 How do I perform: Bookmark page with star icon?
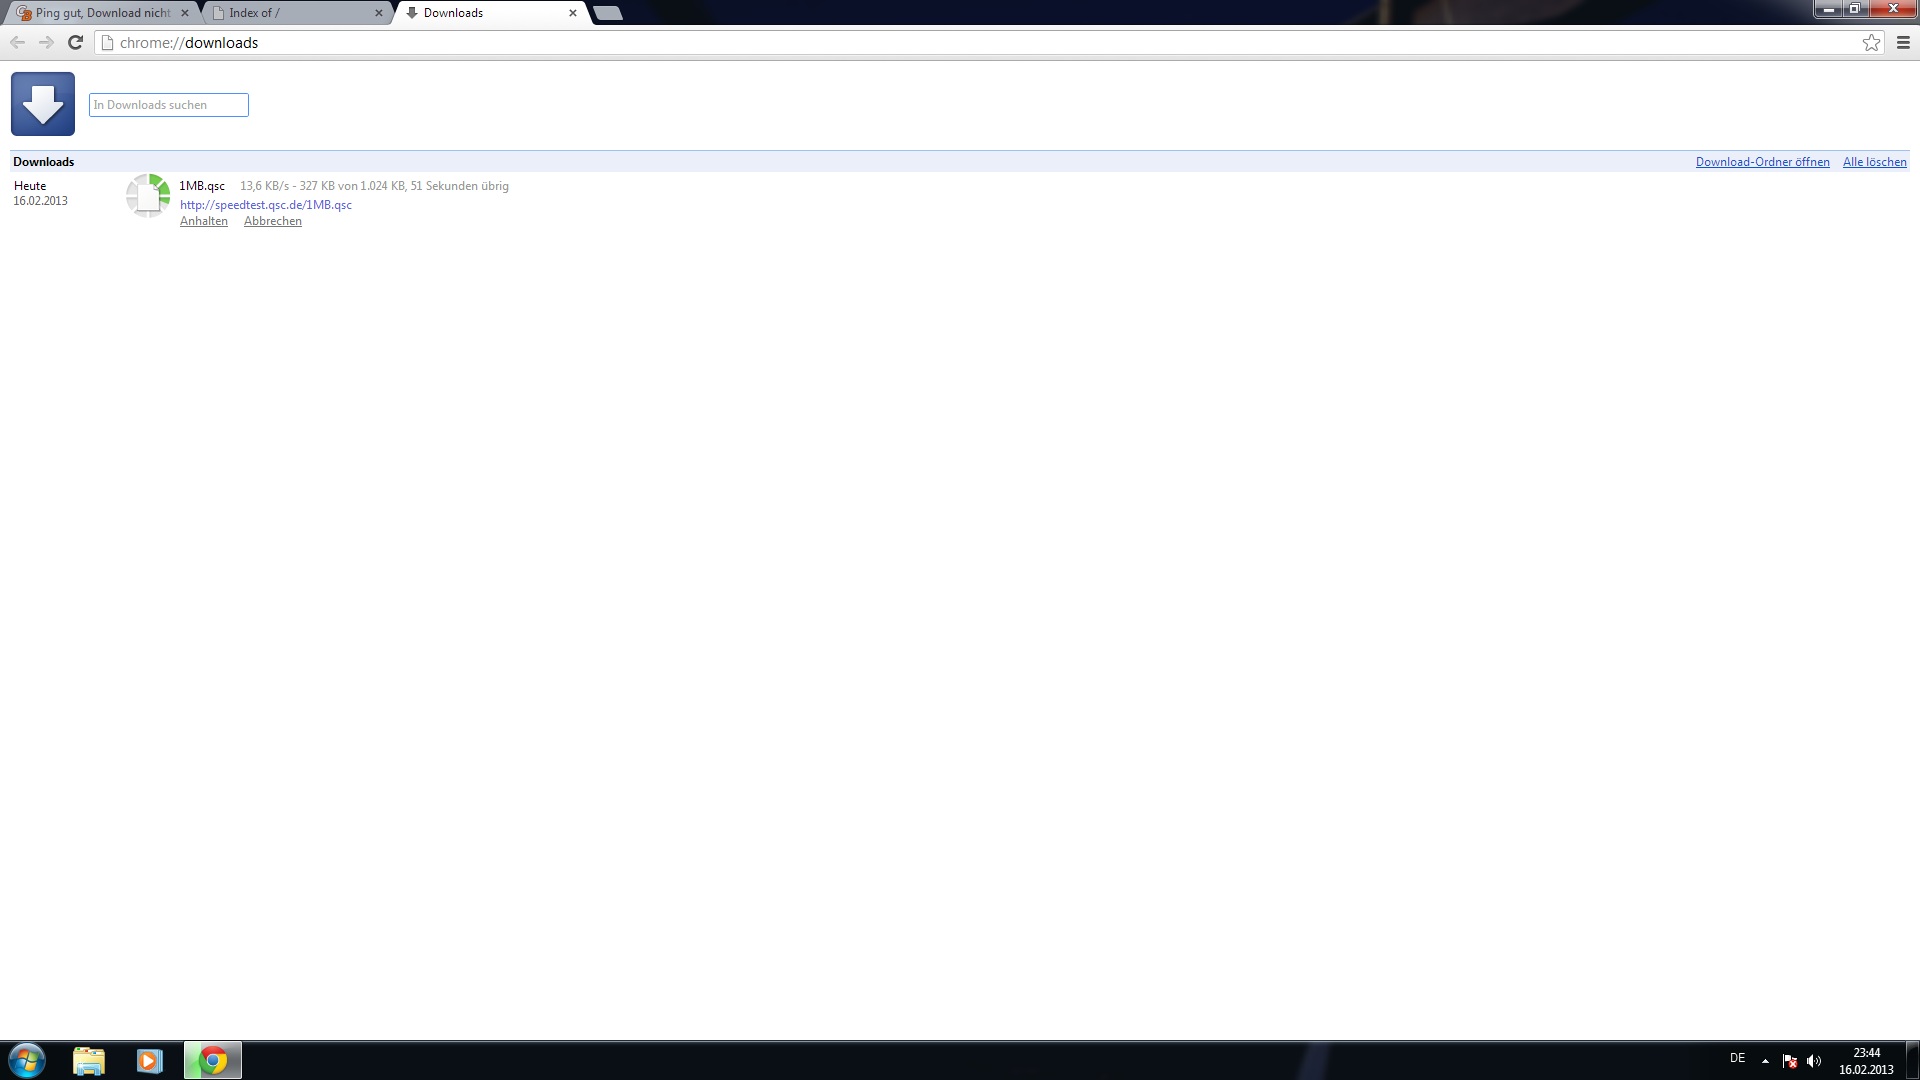[x=1871, y=42]
